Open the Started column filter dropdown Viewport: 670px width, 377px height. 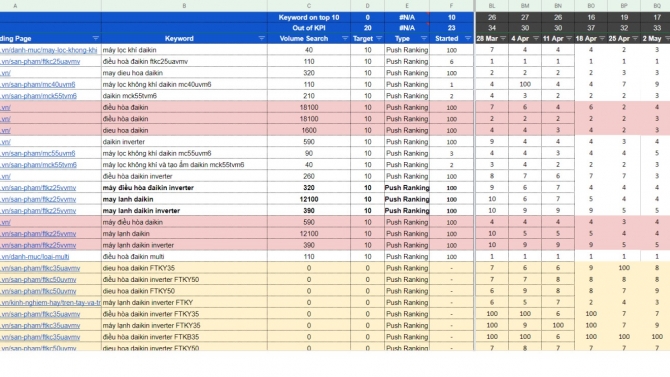click(x=468, y=38)
